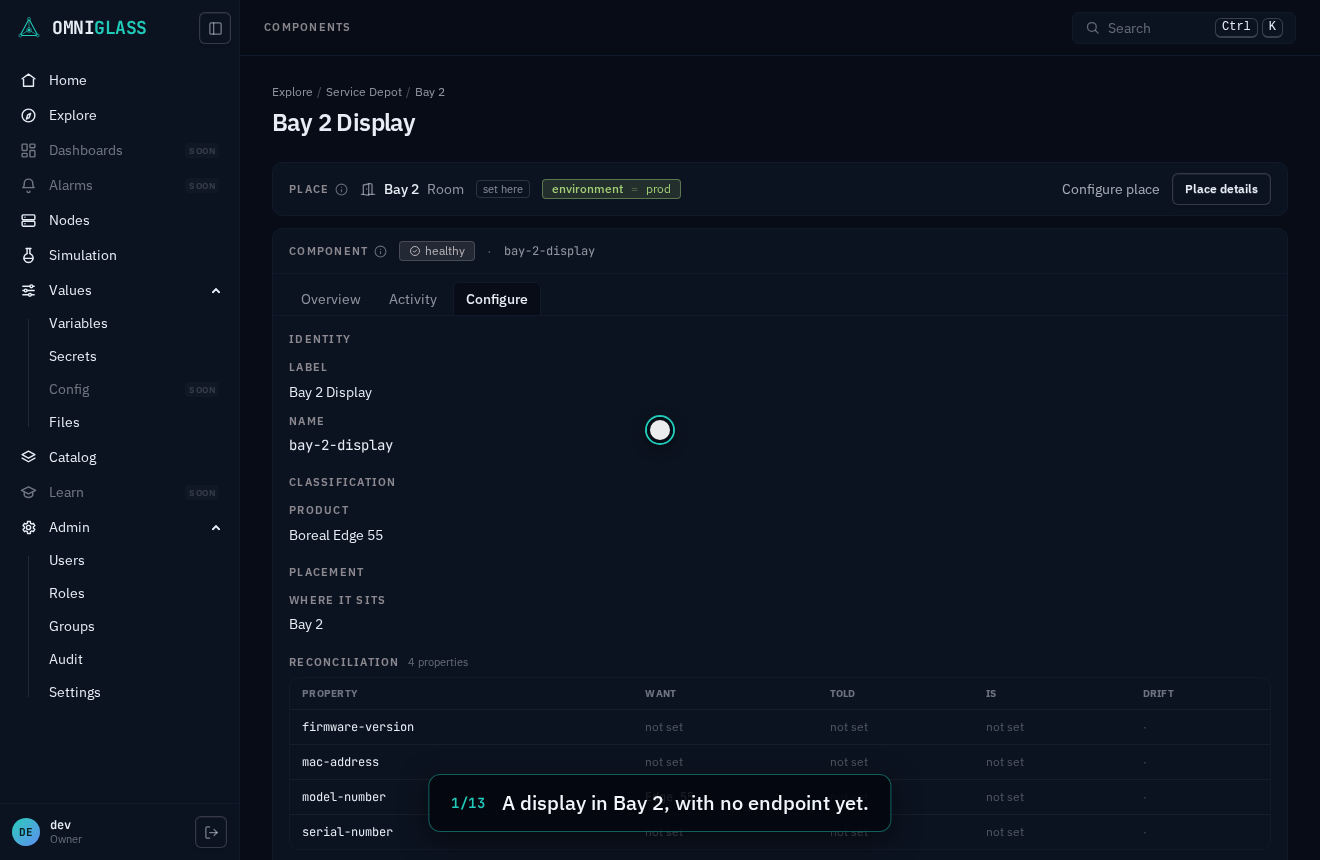Click the info icon beside PLACE
The width and height of the screenshot is (1320, 860).
tap(342, 189)
